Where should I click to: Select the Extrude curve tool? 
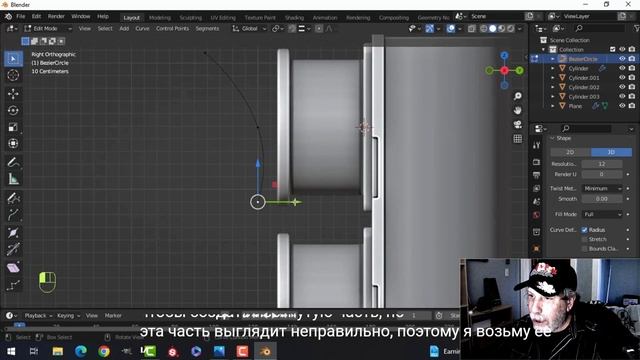13,214
